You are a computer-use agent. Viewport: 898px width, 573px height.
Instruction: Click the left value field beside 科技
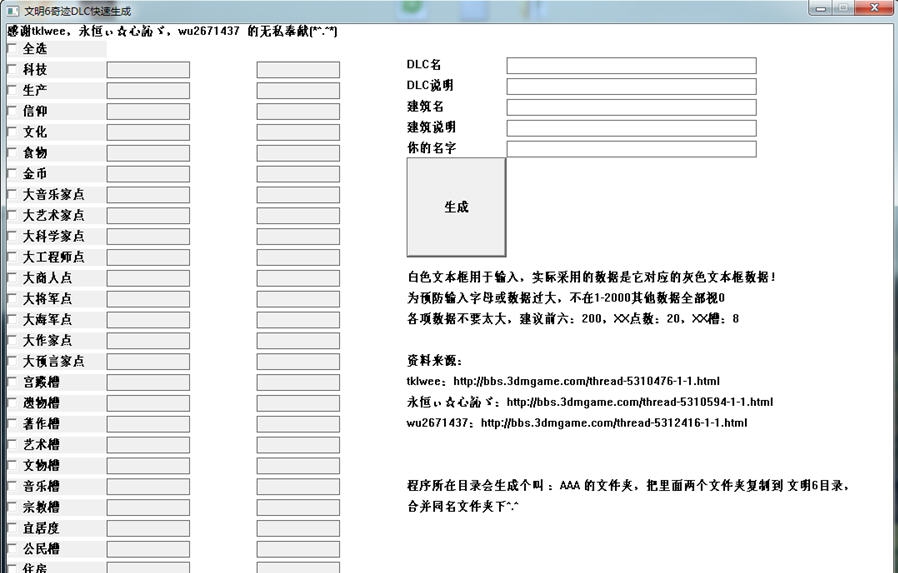(x=148, y=70)
